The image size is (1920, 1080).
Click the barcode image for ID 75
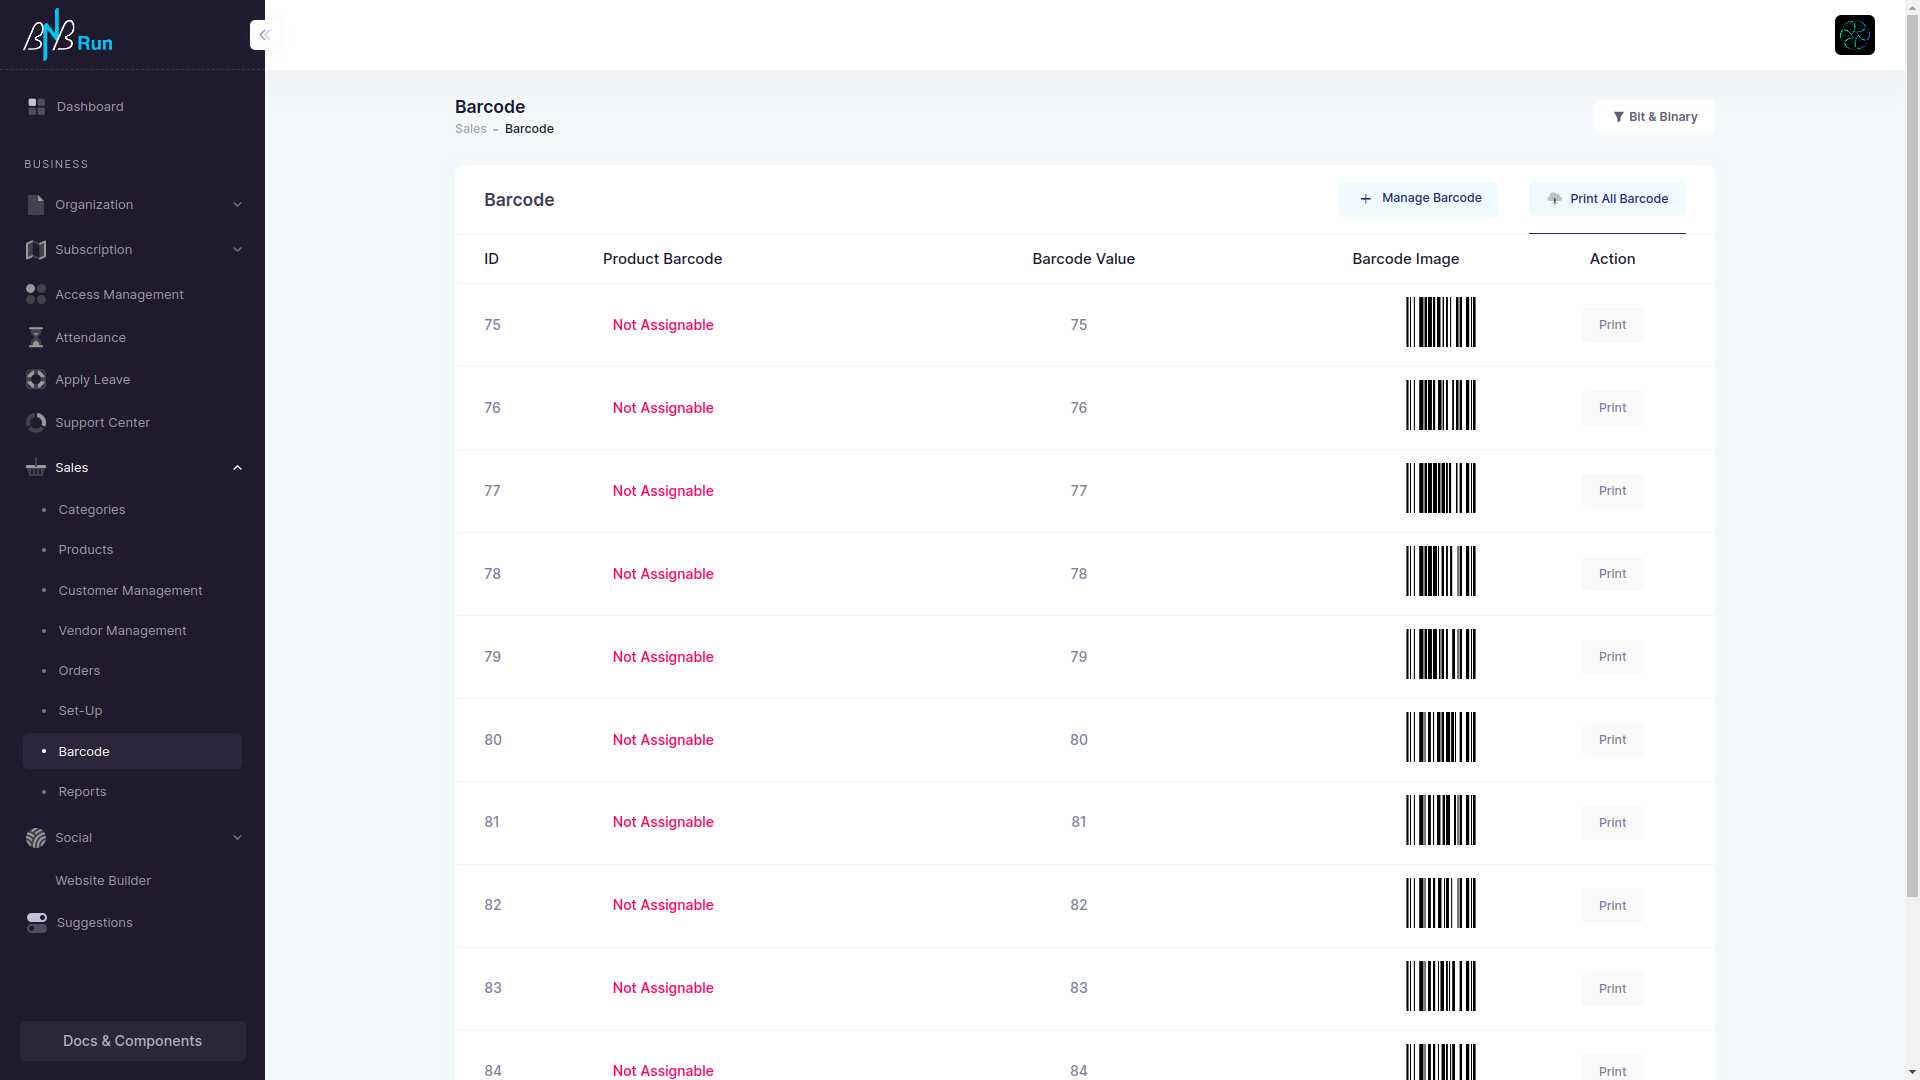click(1441, 322)
